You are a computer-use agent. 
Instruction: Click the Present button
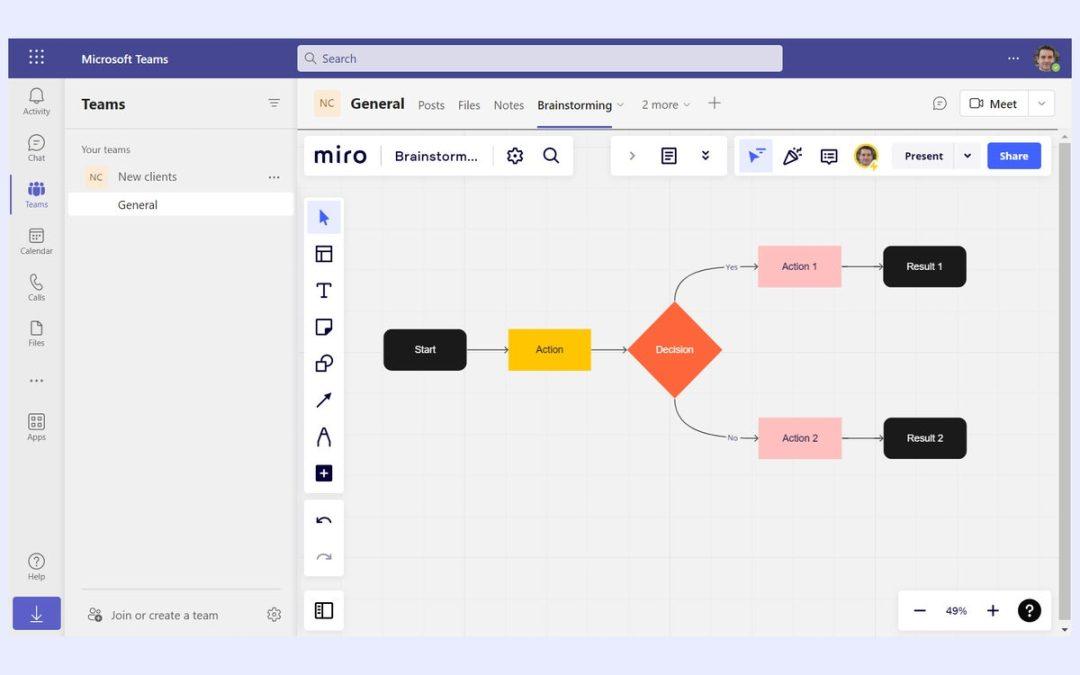(x=924, y=156)
